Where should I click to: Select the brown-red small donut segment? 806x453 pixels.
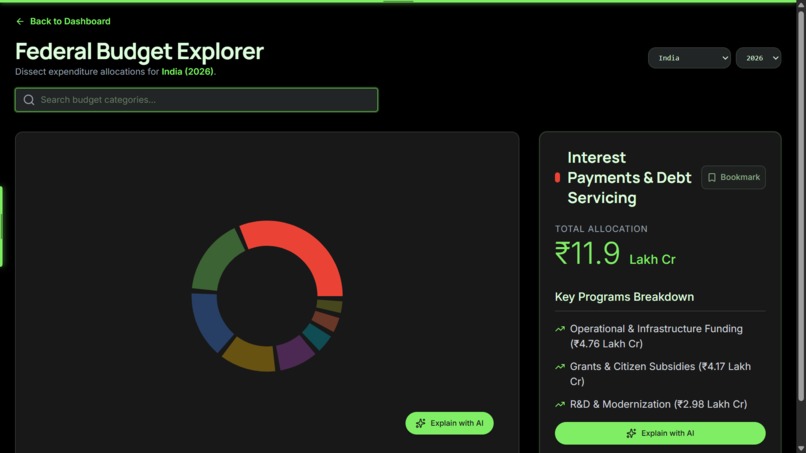coord(326,320)
